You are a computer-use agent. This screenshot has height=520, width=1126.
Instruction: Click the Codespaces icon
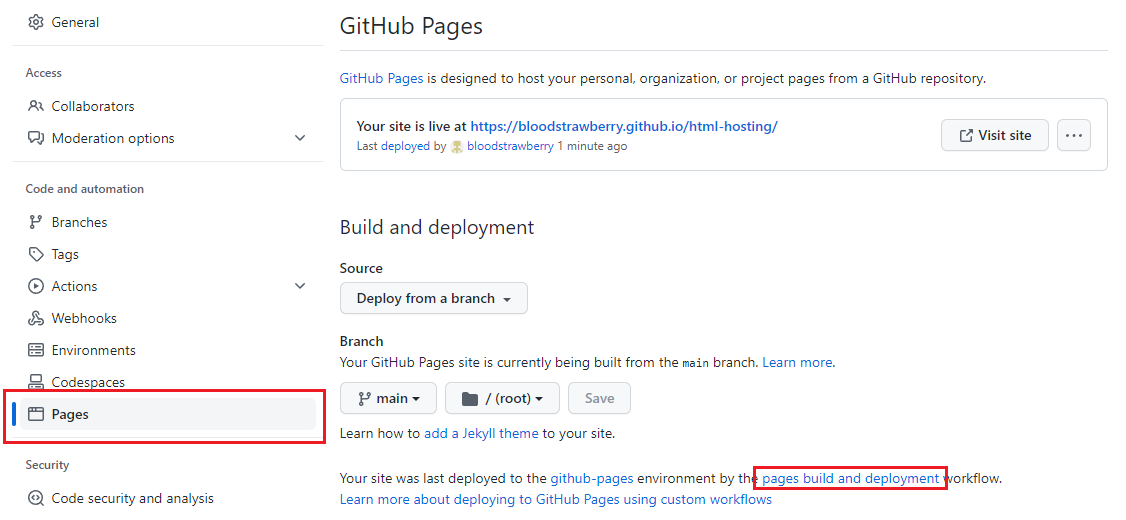coord(35,381)
